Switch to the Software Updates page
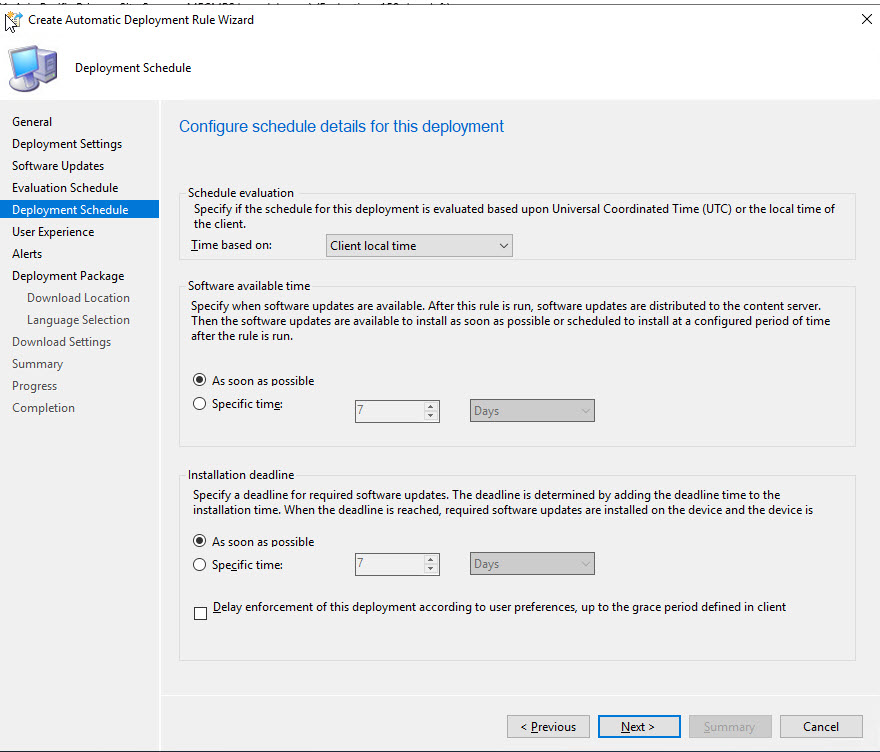The width and height of the screenshot is (880, 752). point(58,166)
